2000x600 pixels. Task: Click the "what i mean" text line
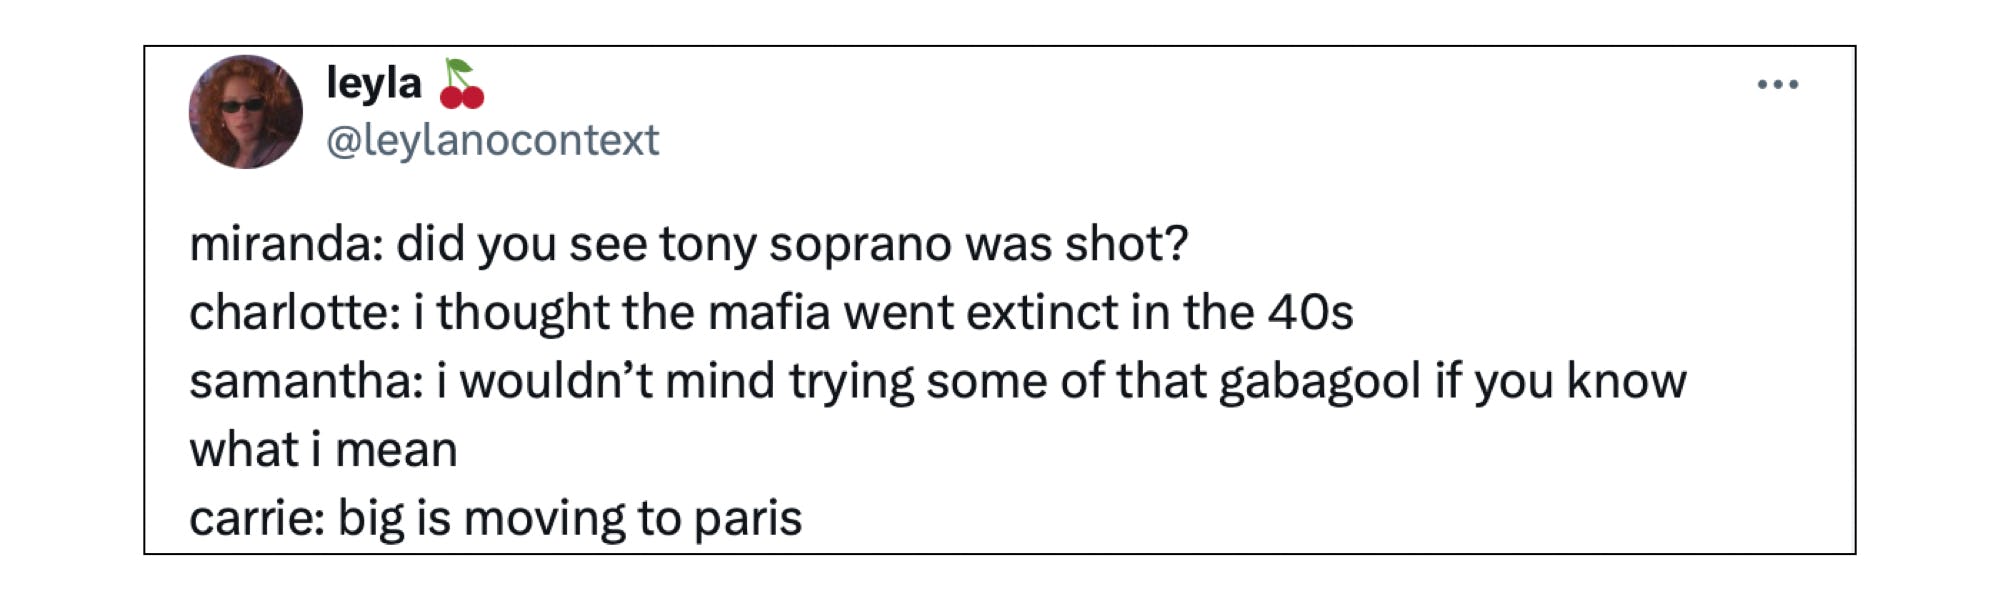click(323, 450)
